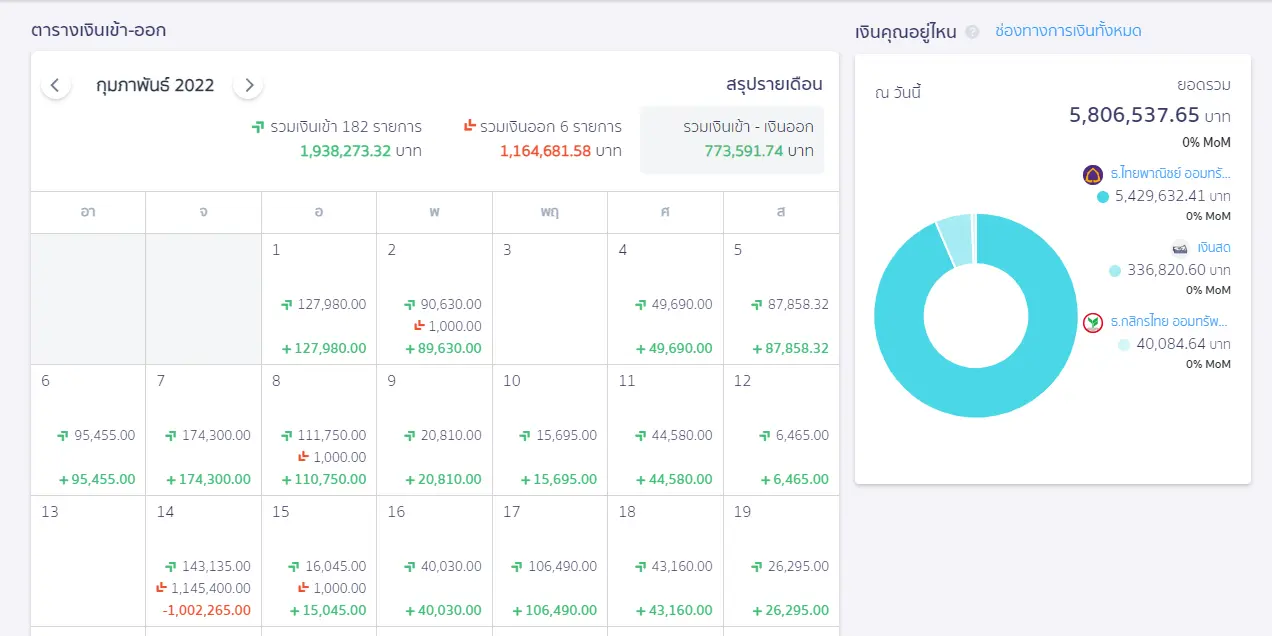Open ธ.กสิกรไทย ออมทรัพย์ account link
1272x636 pixels.
click(x=1169, y=321)
